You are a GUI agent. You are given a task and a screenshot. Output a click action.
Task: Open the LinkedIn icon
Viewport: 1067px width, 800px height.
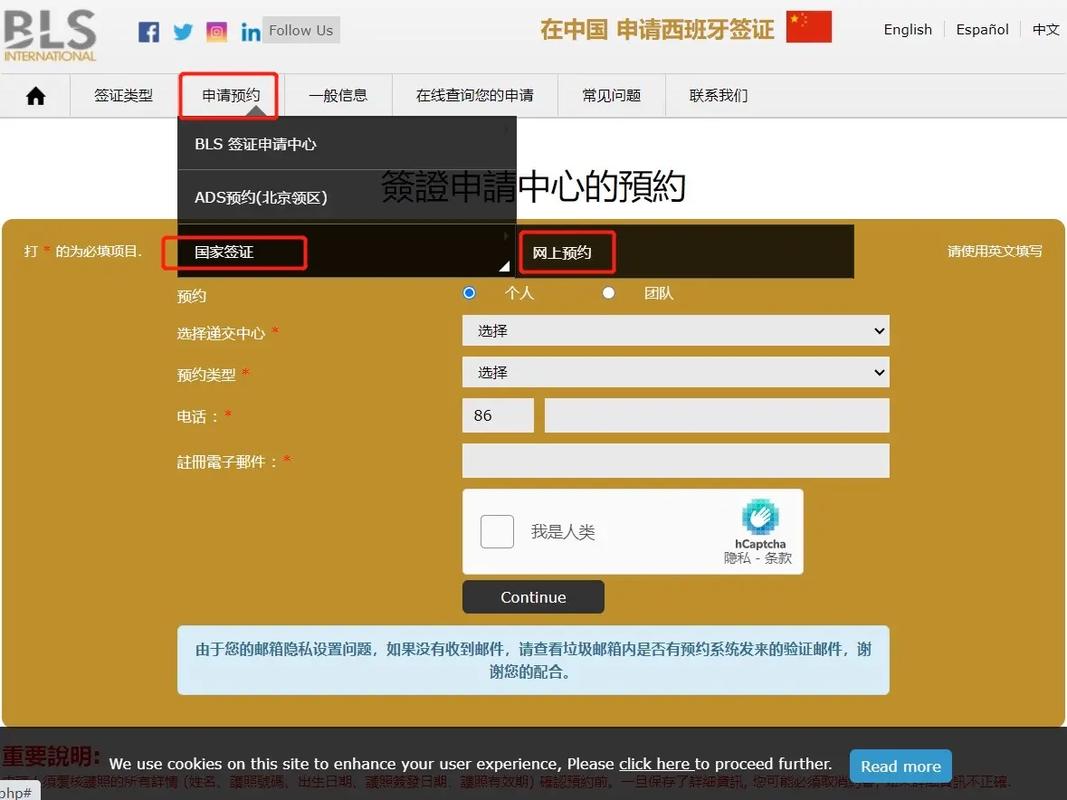click(250, 32)
